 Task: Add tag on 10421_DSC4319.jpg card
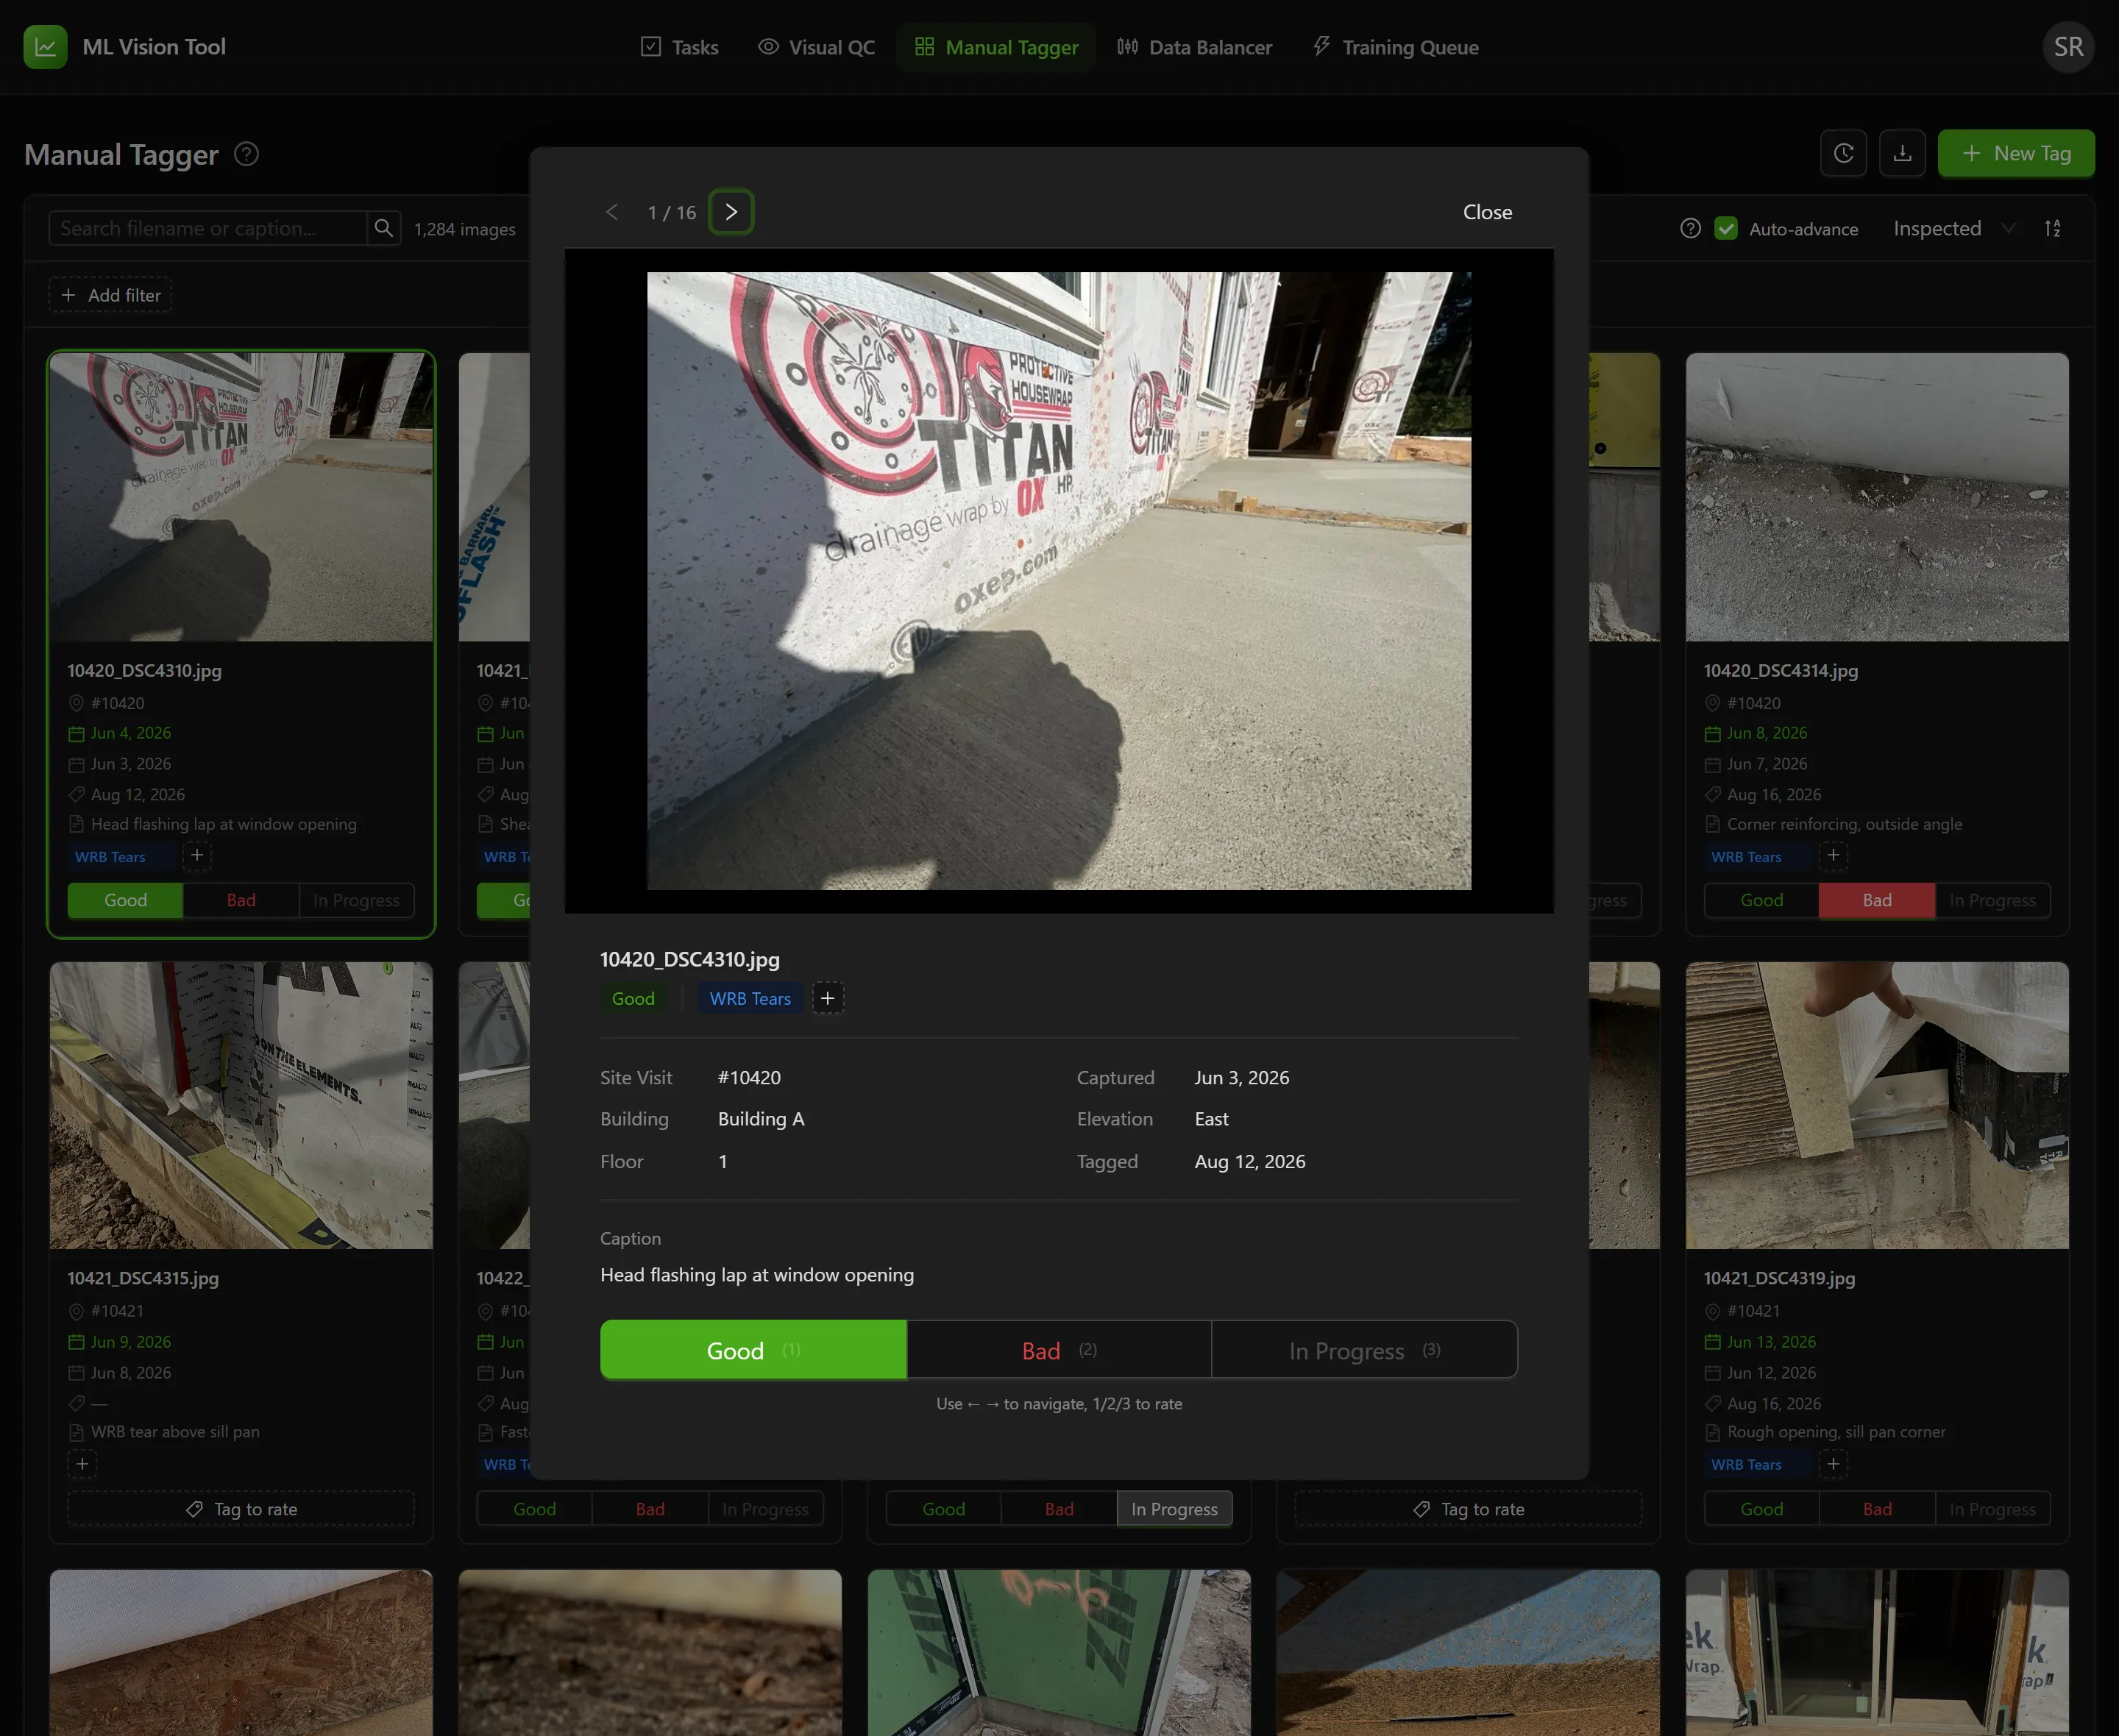coord(1832,1464)
